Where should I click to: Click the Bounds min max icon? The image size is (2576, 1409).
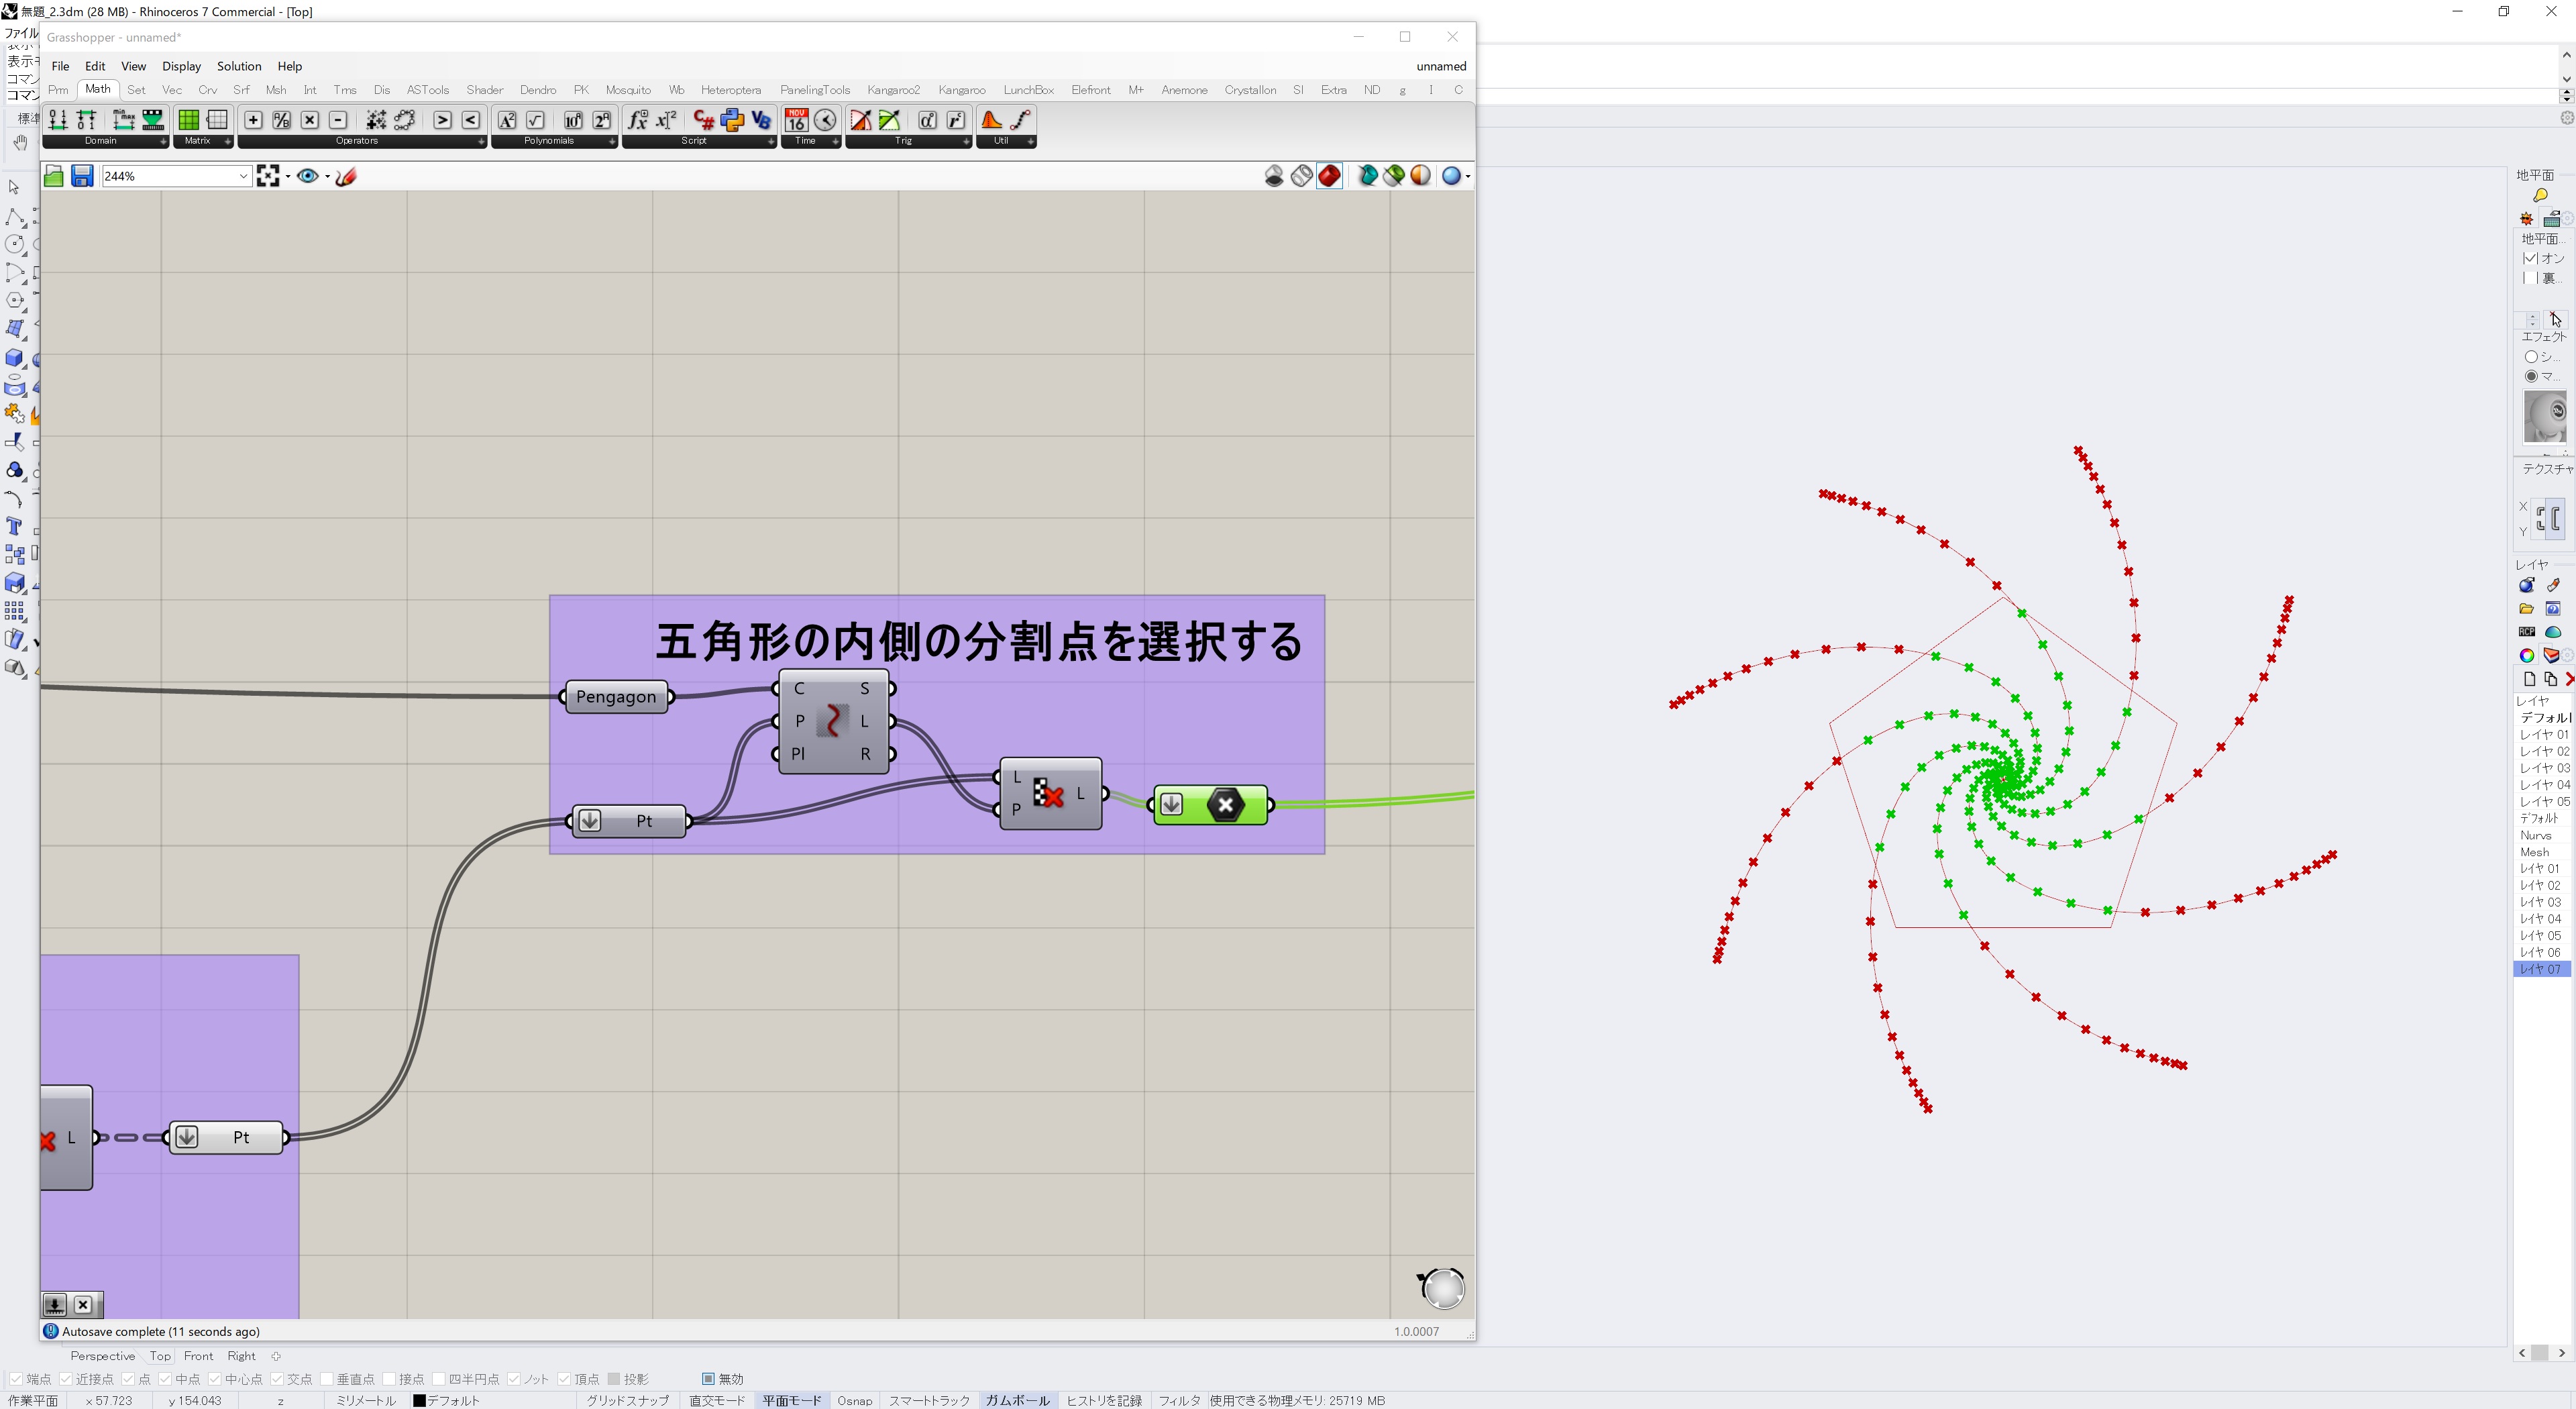(124, 120)
